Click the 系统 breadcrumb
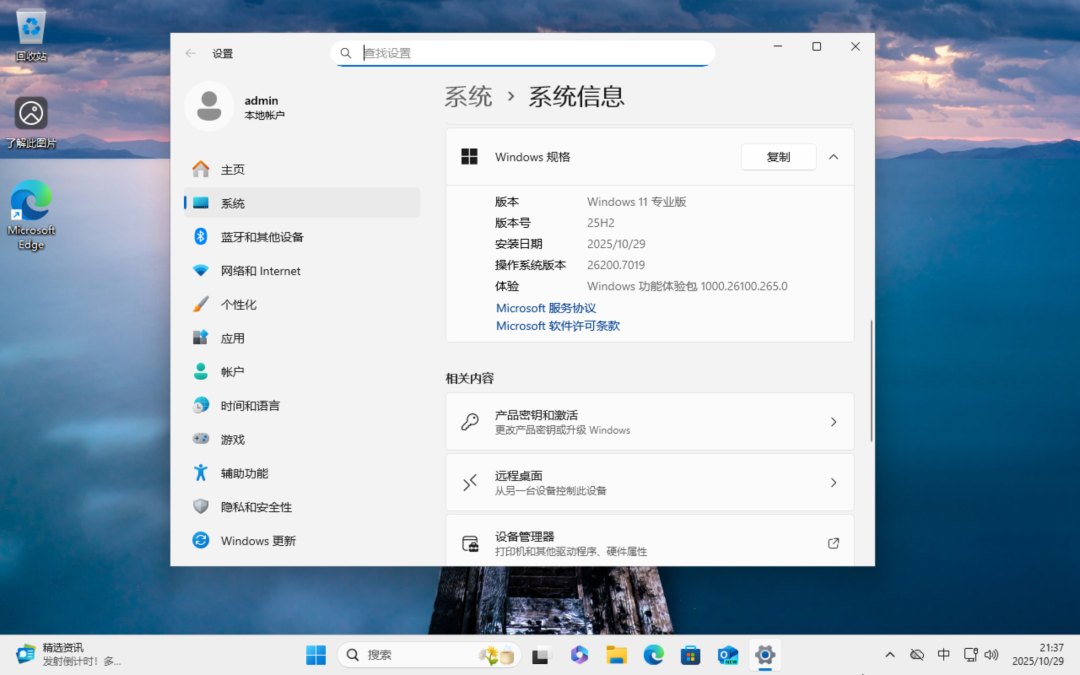Screen dimensions: 1080x675 coord(468,96)
